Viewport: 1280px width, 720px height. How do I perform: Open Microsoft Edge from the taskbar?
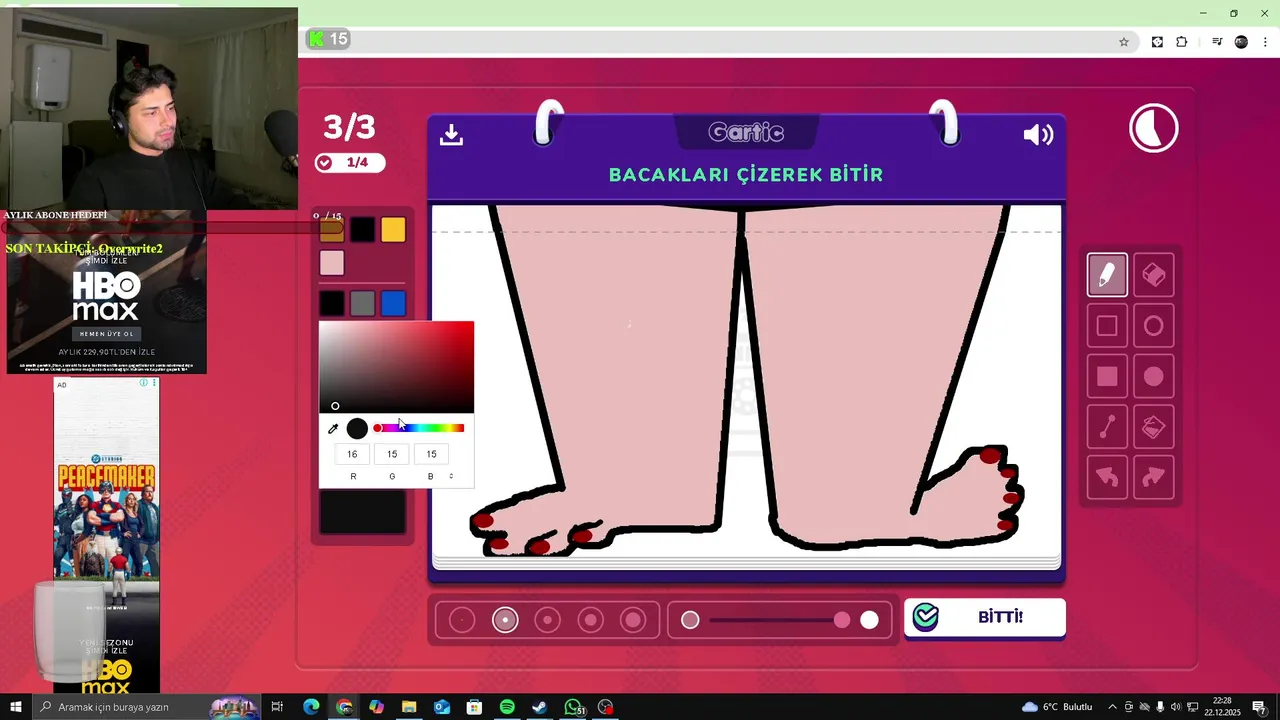311,707
